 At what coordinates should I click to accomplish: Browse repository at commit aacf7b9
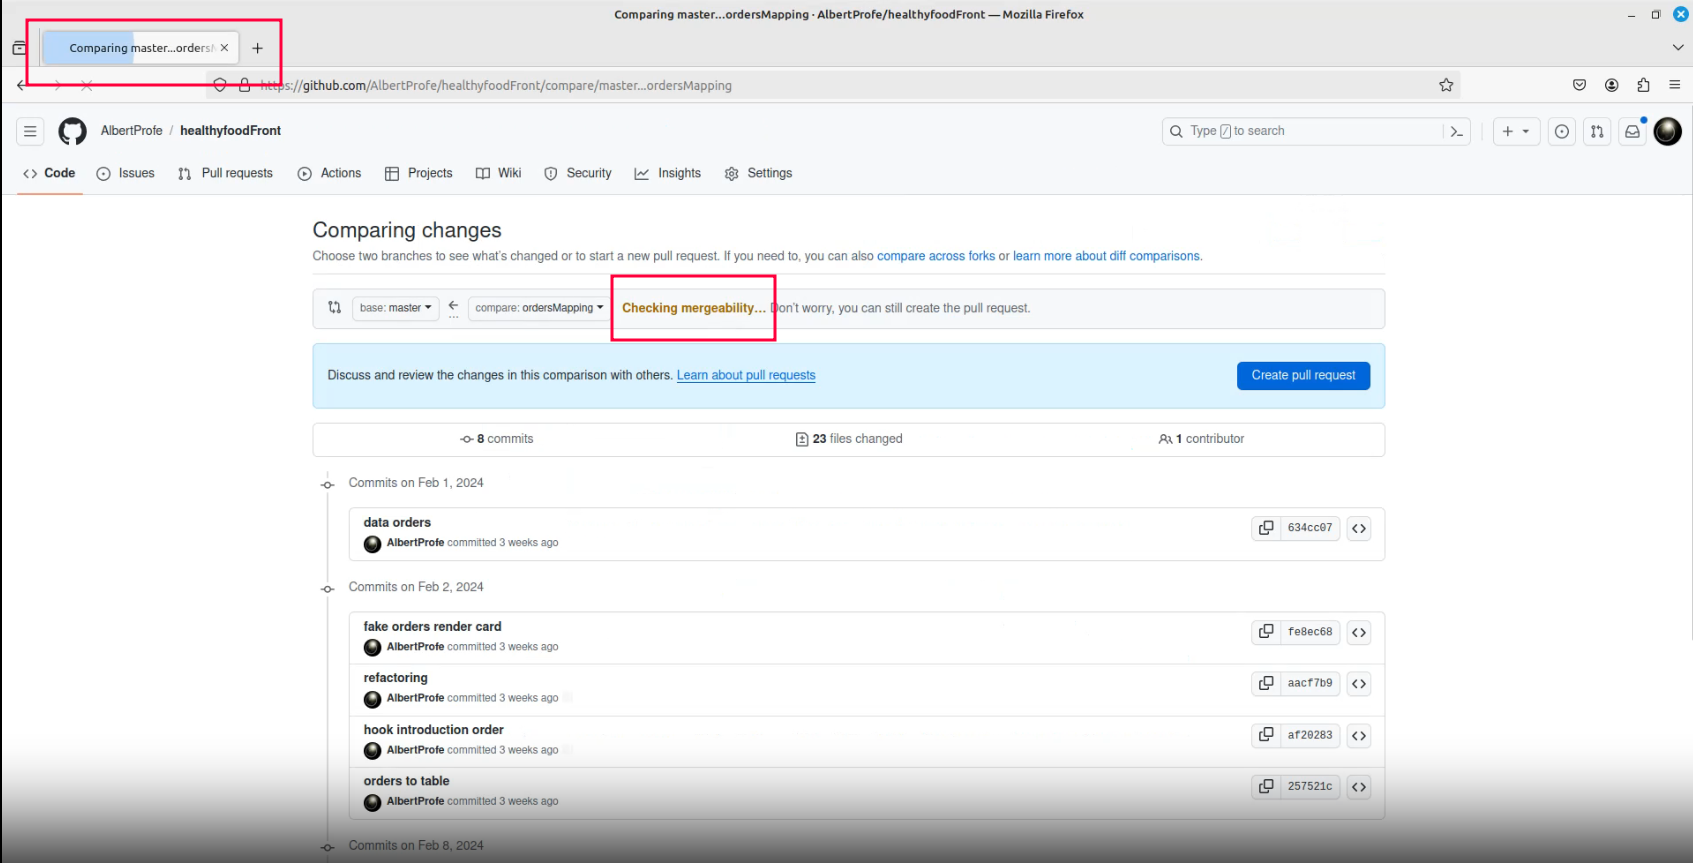tap(1359, 684)
